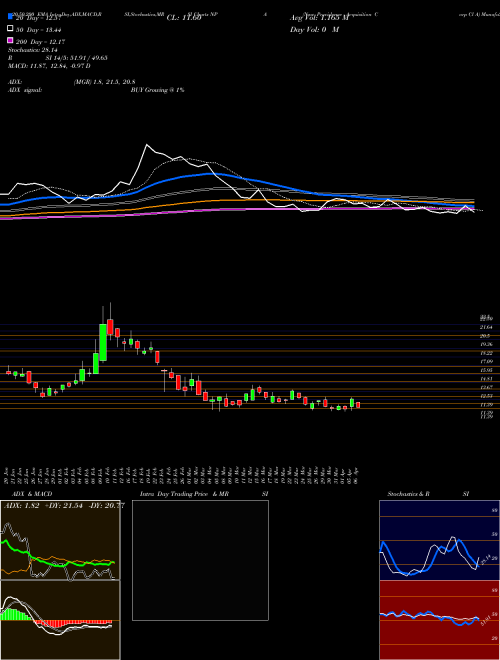Click the 12.53 price axis label
The width and height of the screenshot is (500, 660).
[x=487, y=396]
